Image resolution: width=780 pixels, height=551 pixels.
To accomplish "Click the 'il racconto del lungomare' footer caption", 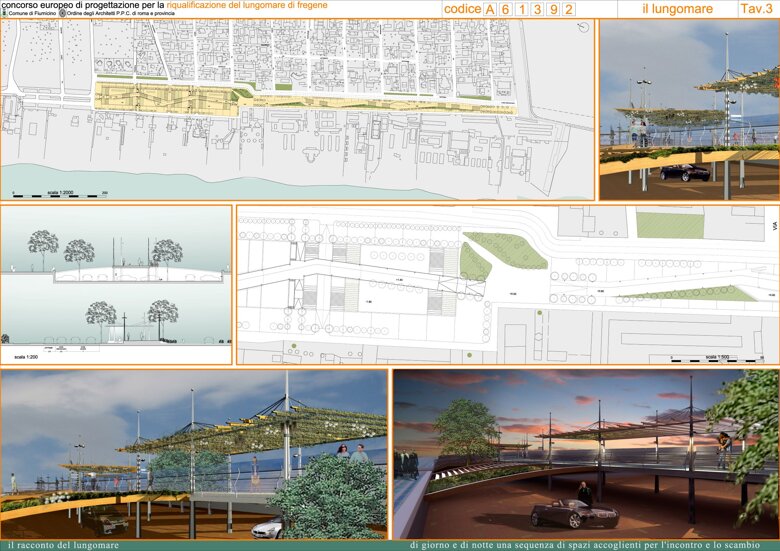I will (x=64, y=546).
